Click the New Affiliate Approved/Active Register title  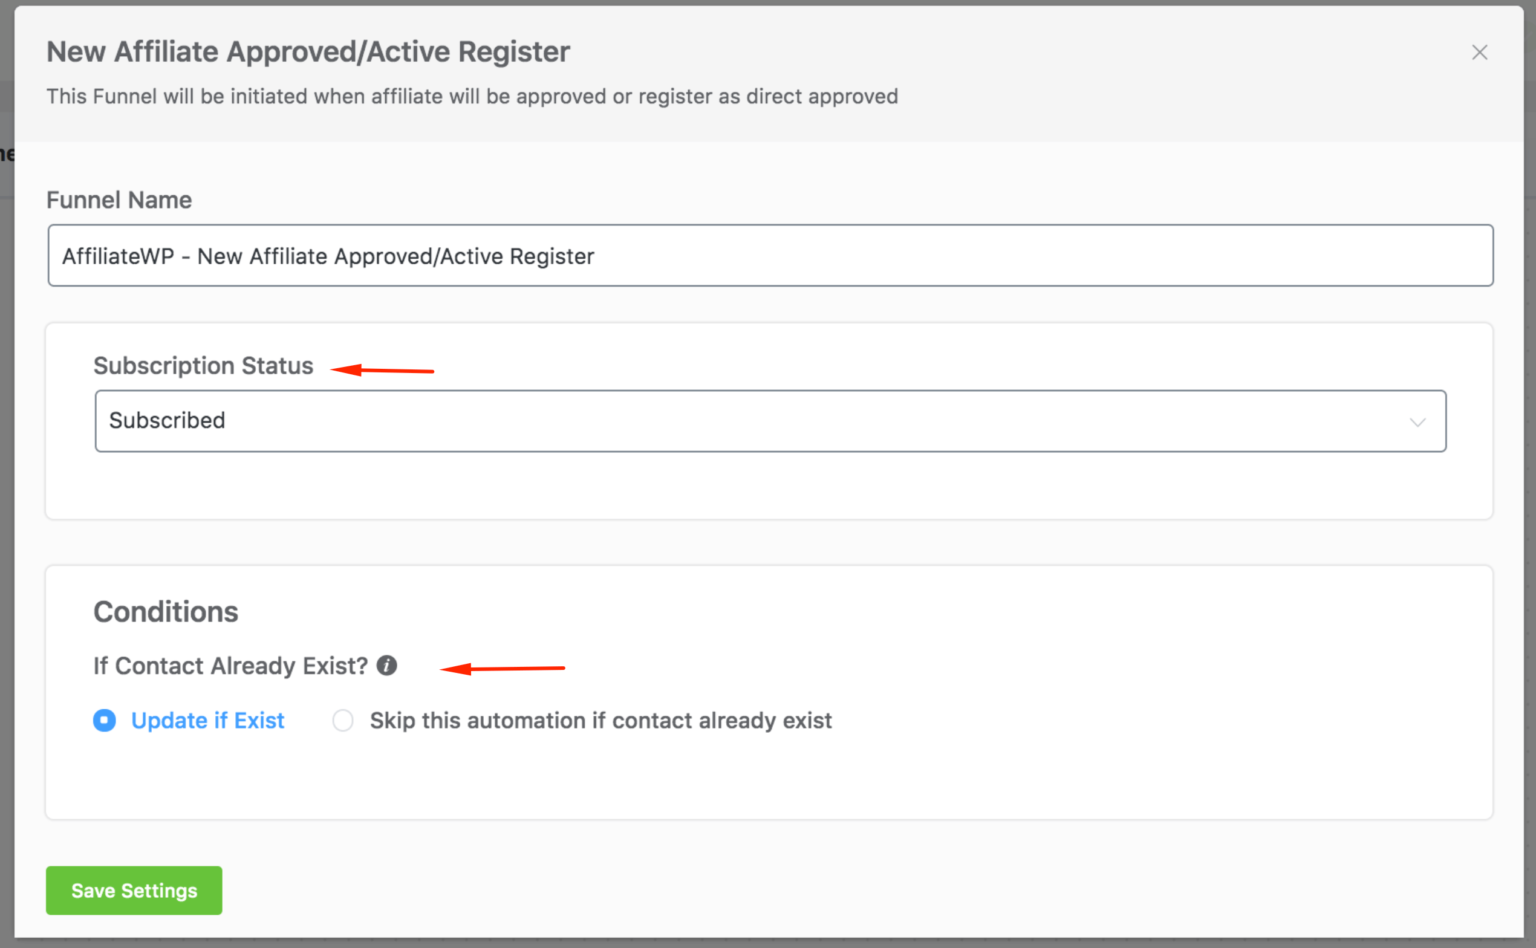[x=308, y=52]
